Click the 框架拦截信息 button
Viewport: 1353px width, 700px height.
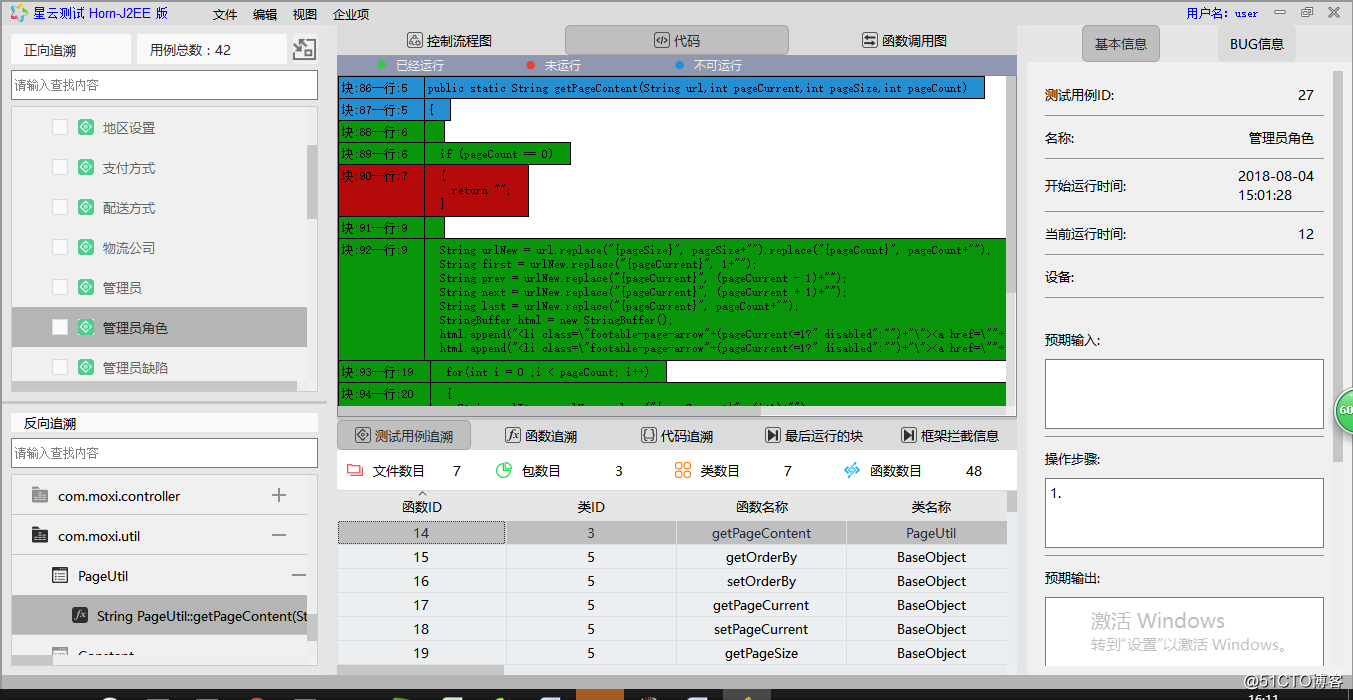pyautogui.click(x=949, y=436)
